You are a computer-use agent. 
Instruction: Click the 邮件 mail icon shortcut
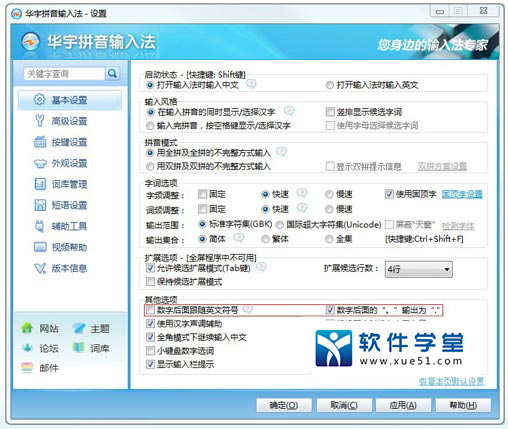point(27,367)
